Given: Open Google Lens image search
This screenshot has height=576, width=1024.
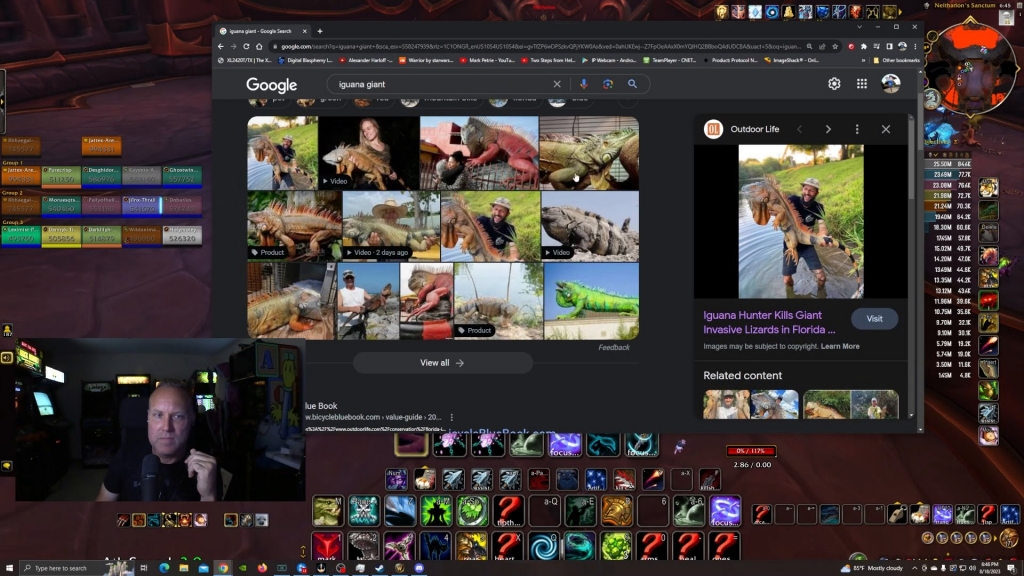Looking at the screenshot, I should 608,84.
